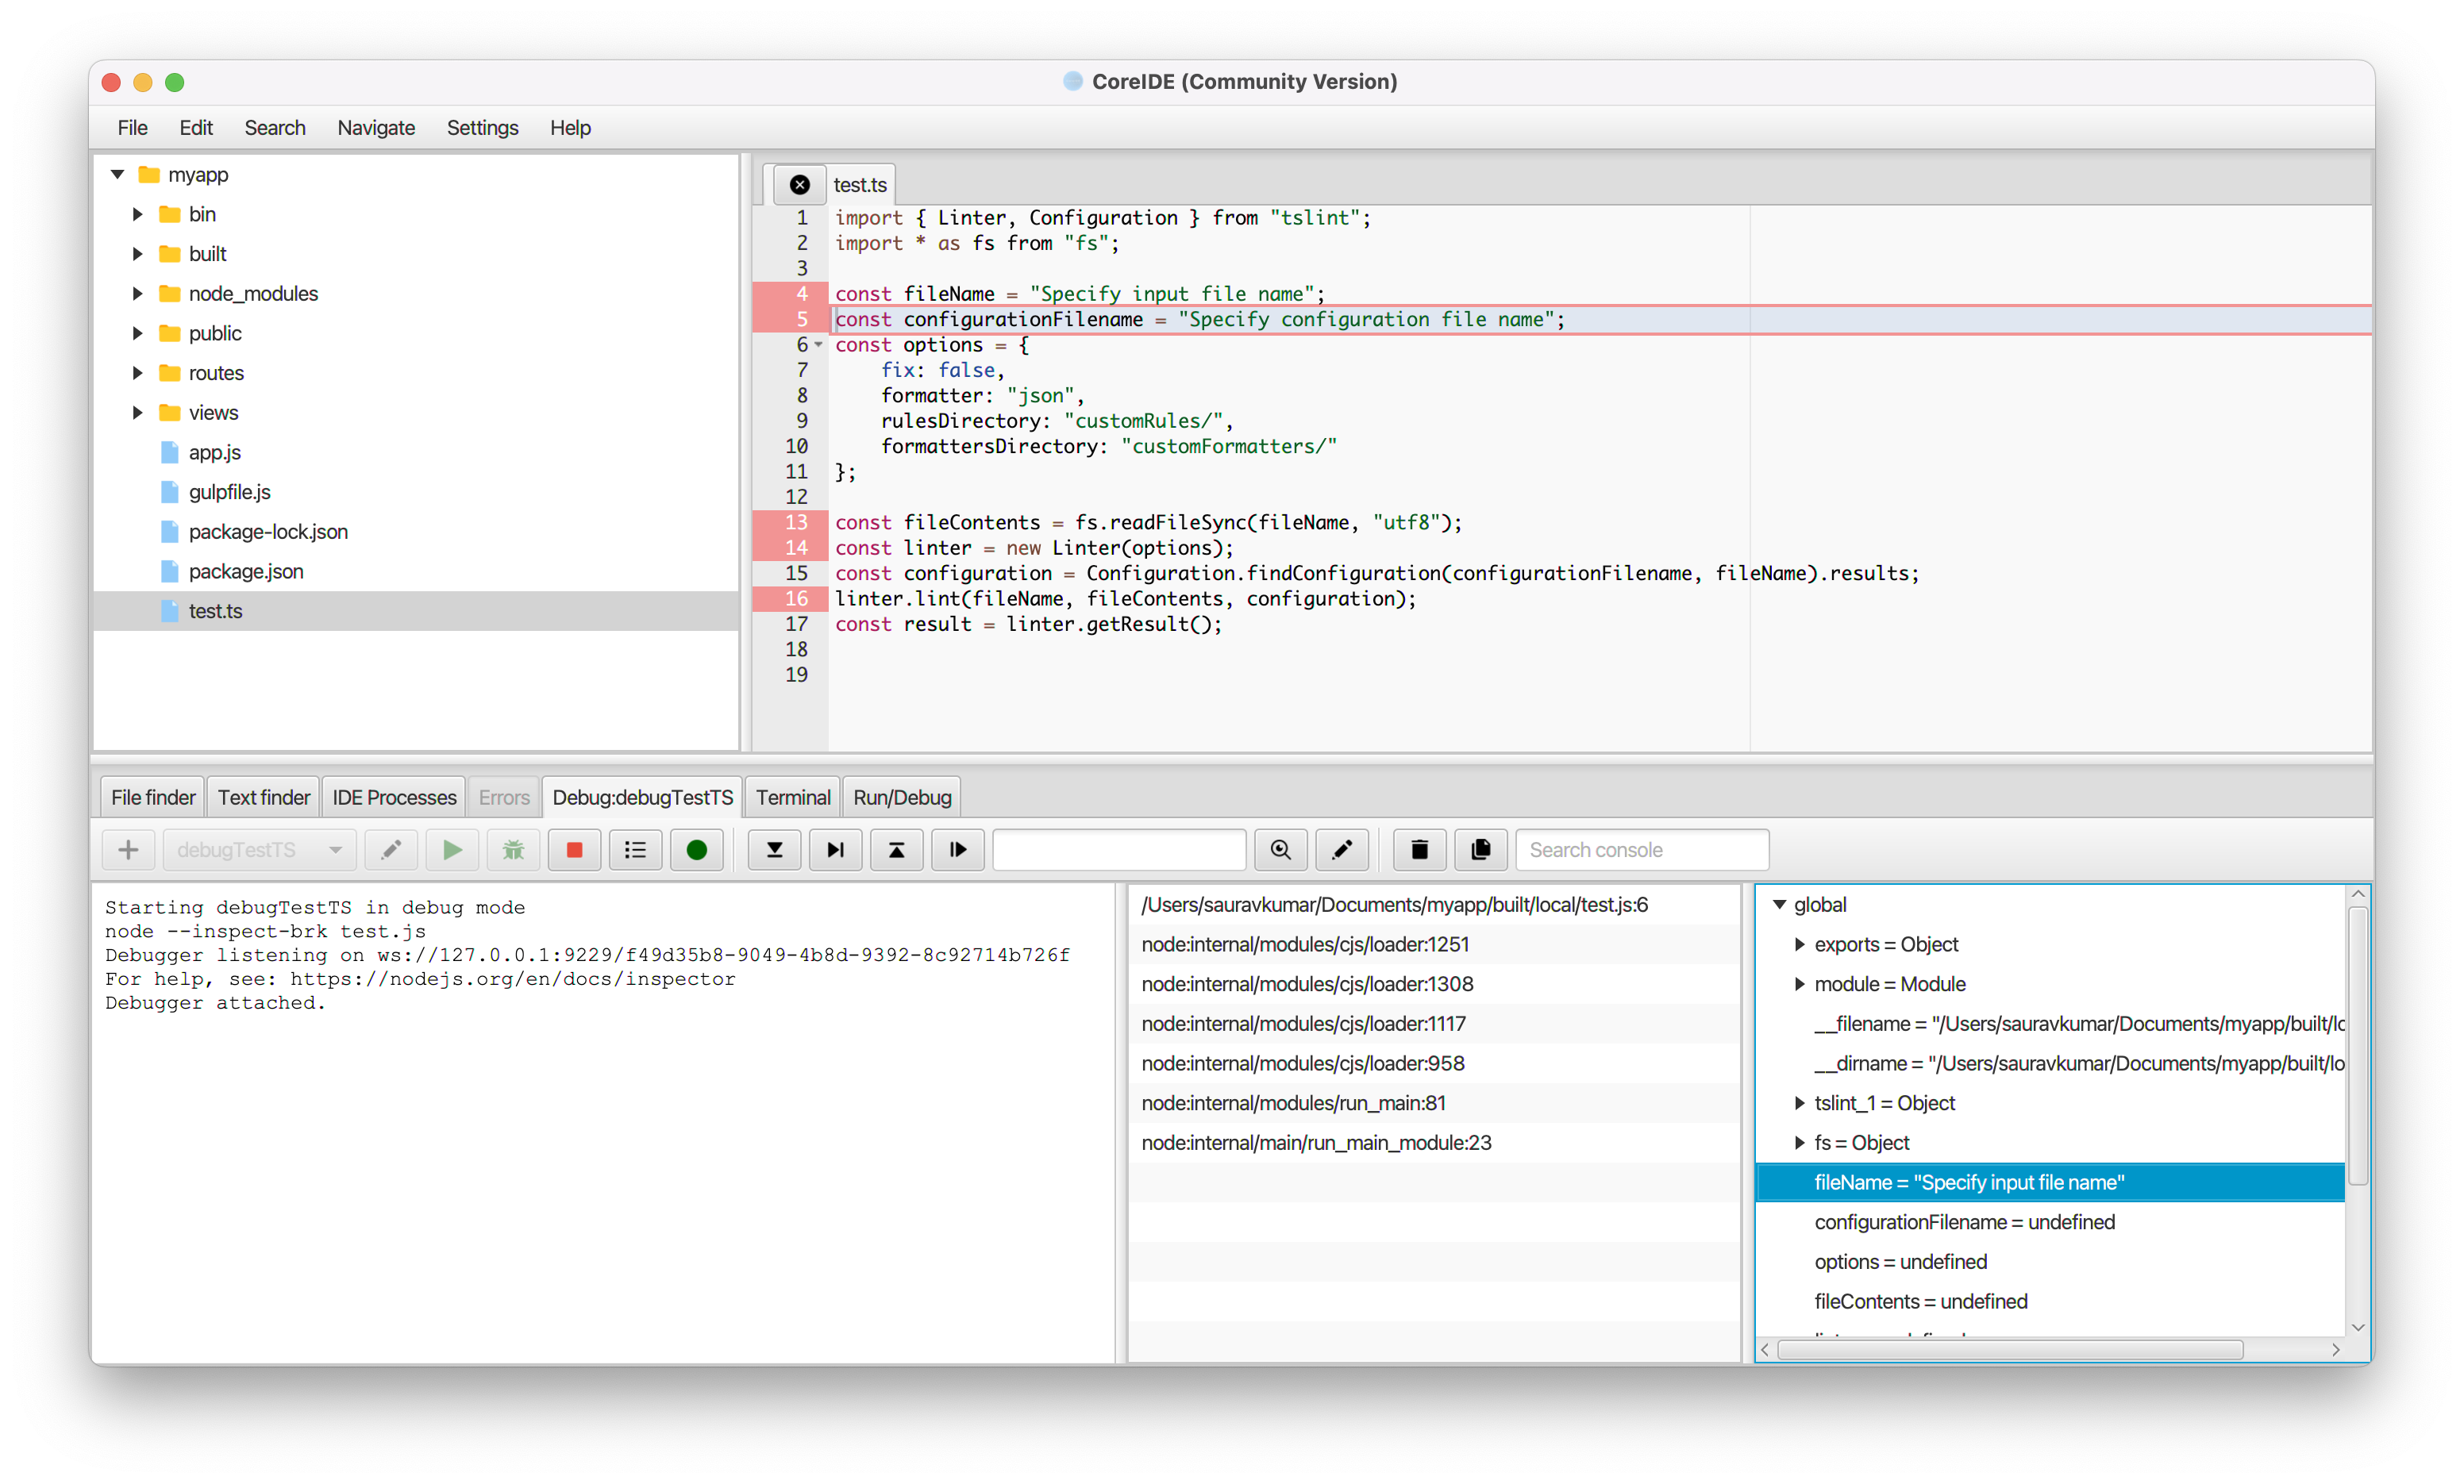Select the test.ts editor tab
The height and width of the screenshot is (1484, 2464).
pos(860,185)
